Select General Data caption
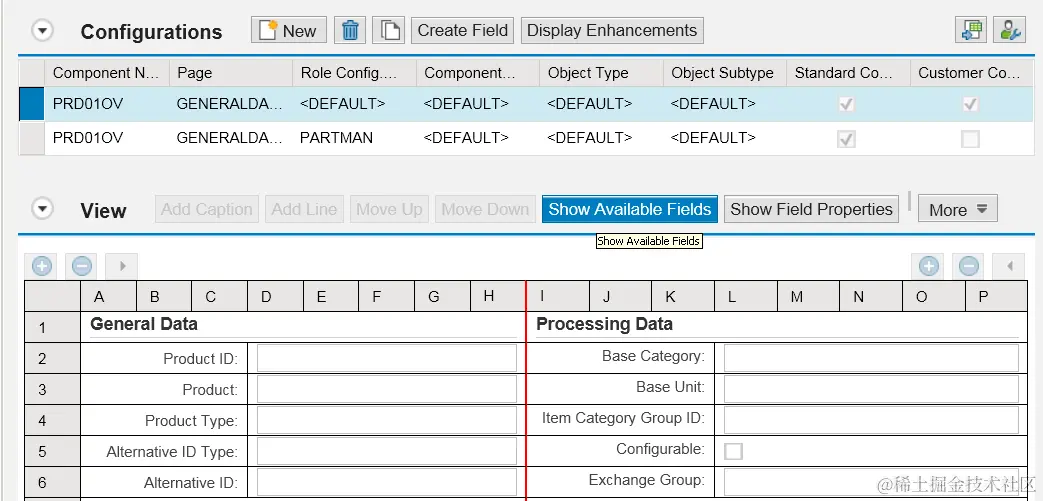 click(x=144, y=324)
